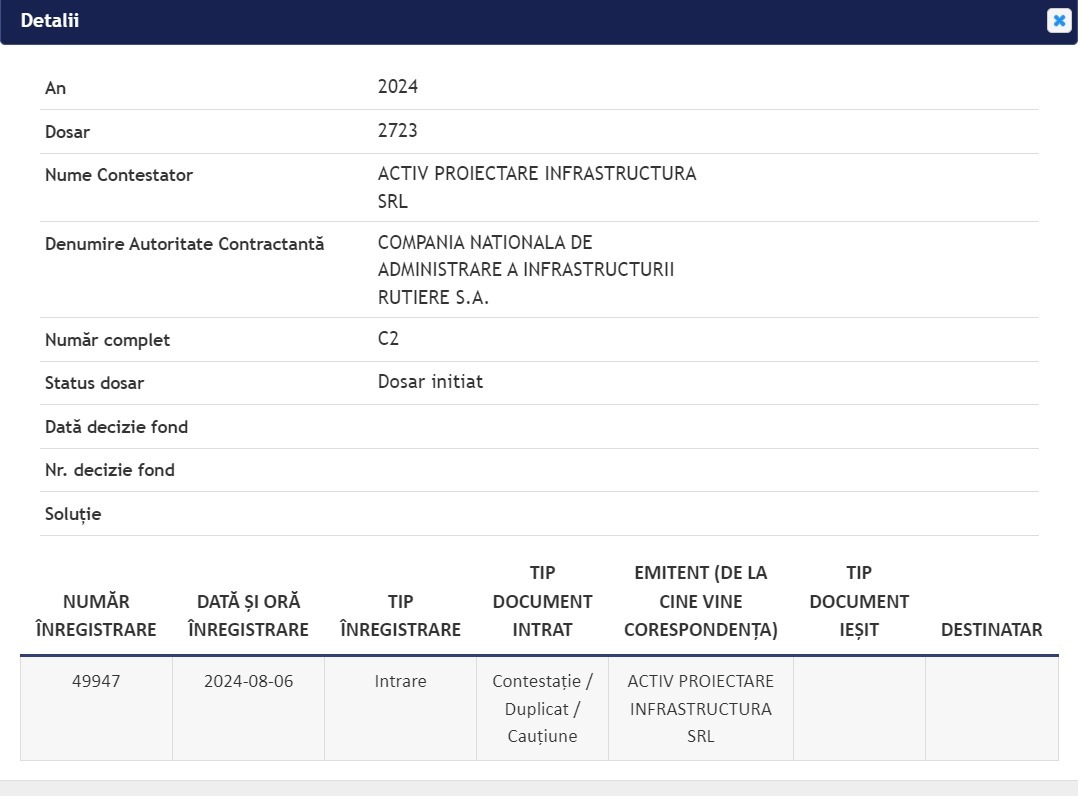Select the COMPANIA NATIONALA DE ADMINISTRARE authority name
The image size is (1081, 797).
pyautogui.click(x=526, y=270)
